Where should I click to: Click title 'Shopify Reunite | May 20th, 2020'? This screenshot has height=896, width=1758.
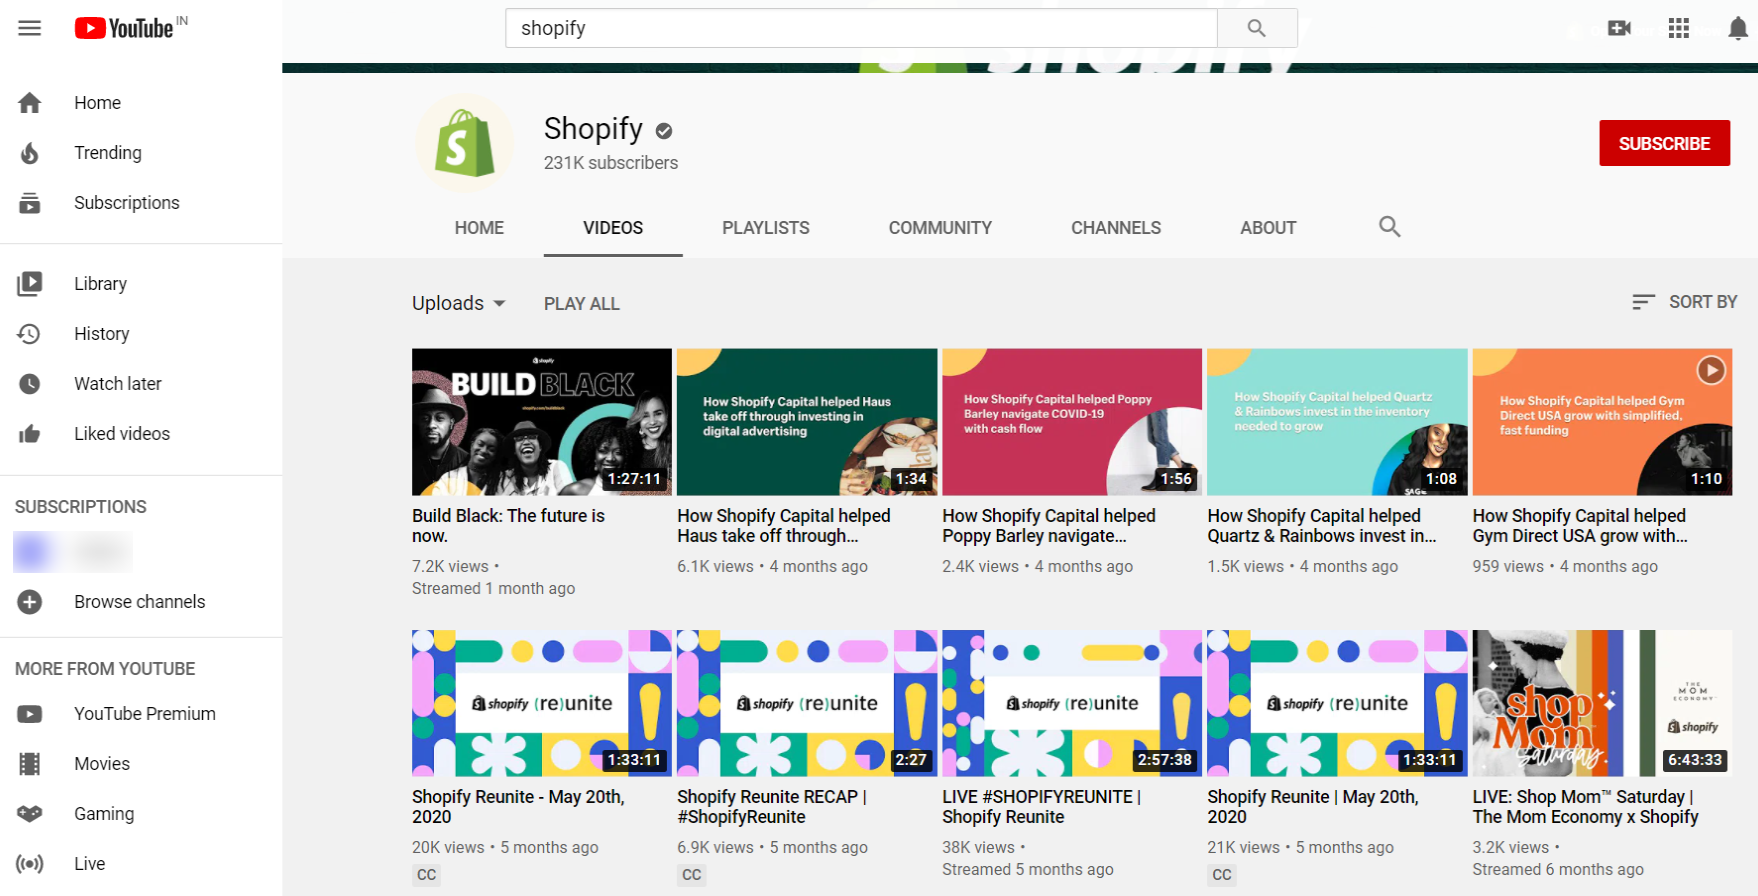point(1313,807)
